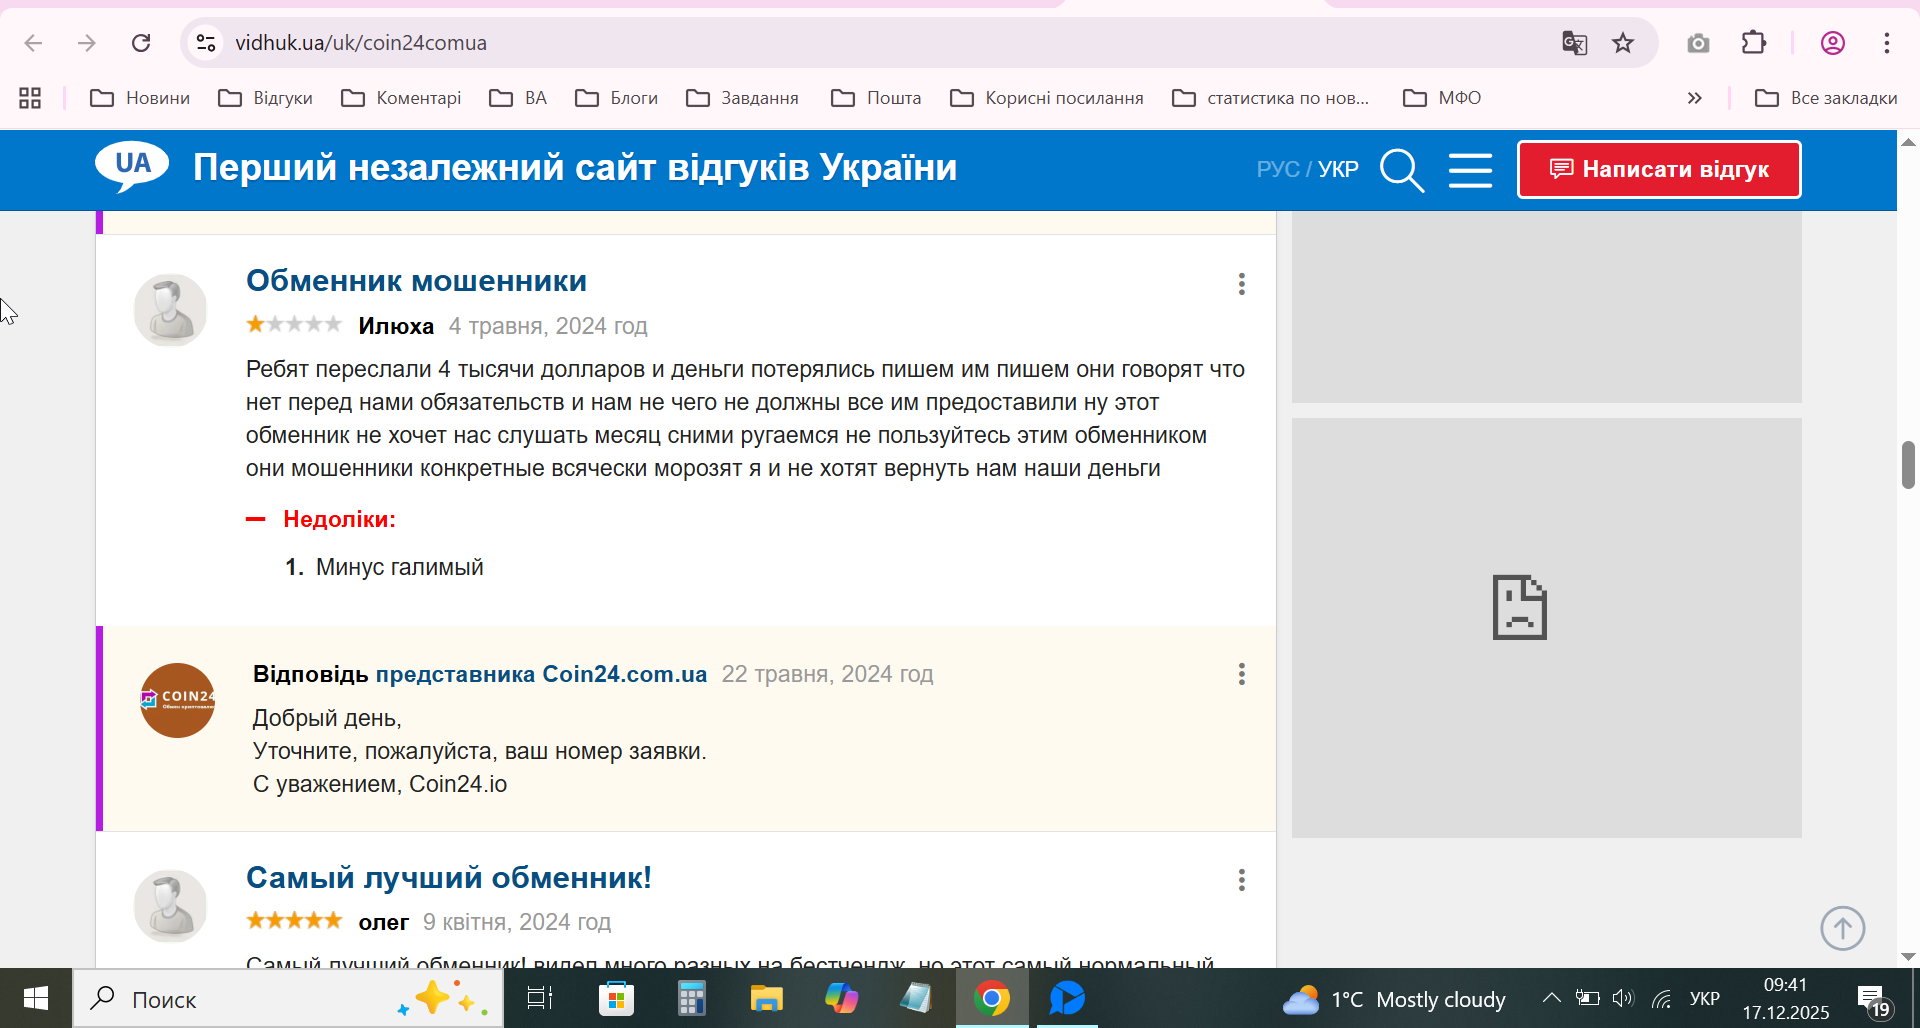This screenshot has width=1920, height=1028.
Task: Open options menu for Coin24 representative reply
Action: (1242, 674)
